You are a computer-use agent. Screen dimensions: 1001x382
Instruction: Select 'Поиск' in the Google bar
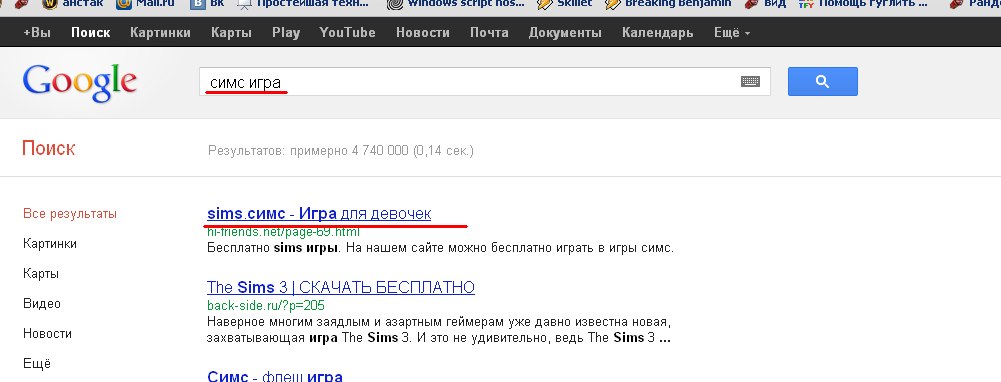tap(91, 33)
